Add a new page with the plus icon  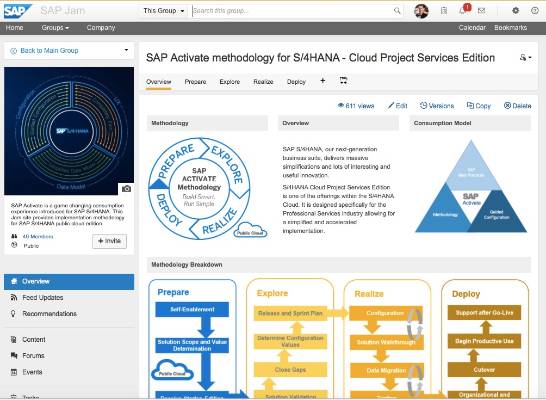coord(323,81)
